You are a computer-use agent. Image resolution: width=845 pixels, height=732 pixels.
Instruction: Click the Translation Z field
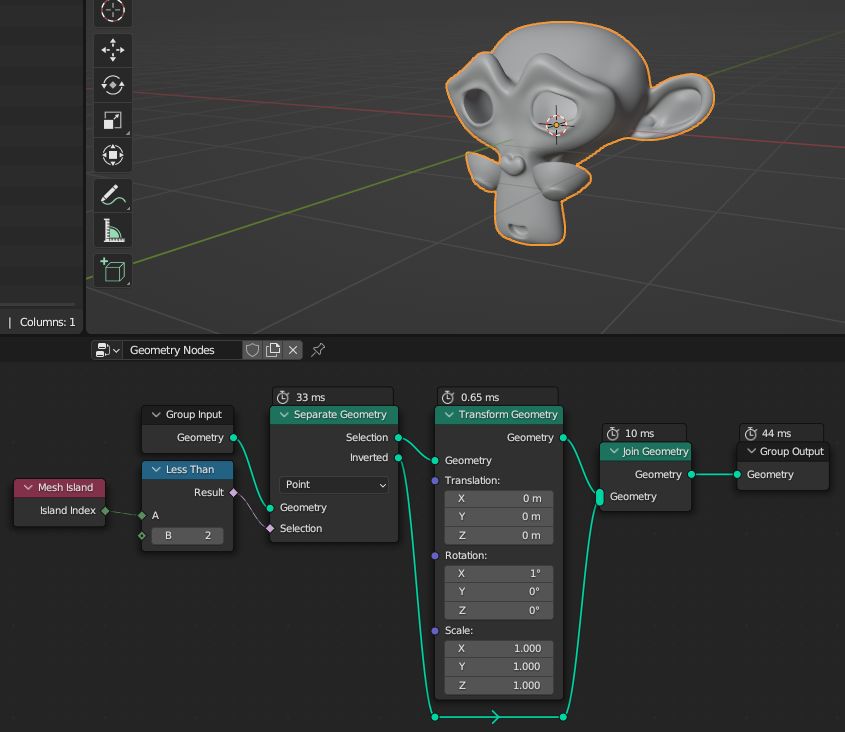tap(499, 535)
